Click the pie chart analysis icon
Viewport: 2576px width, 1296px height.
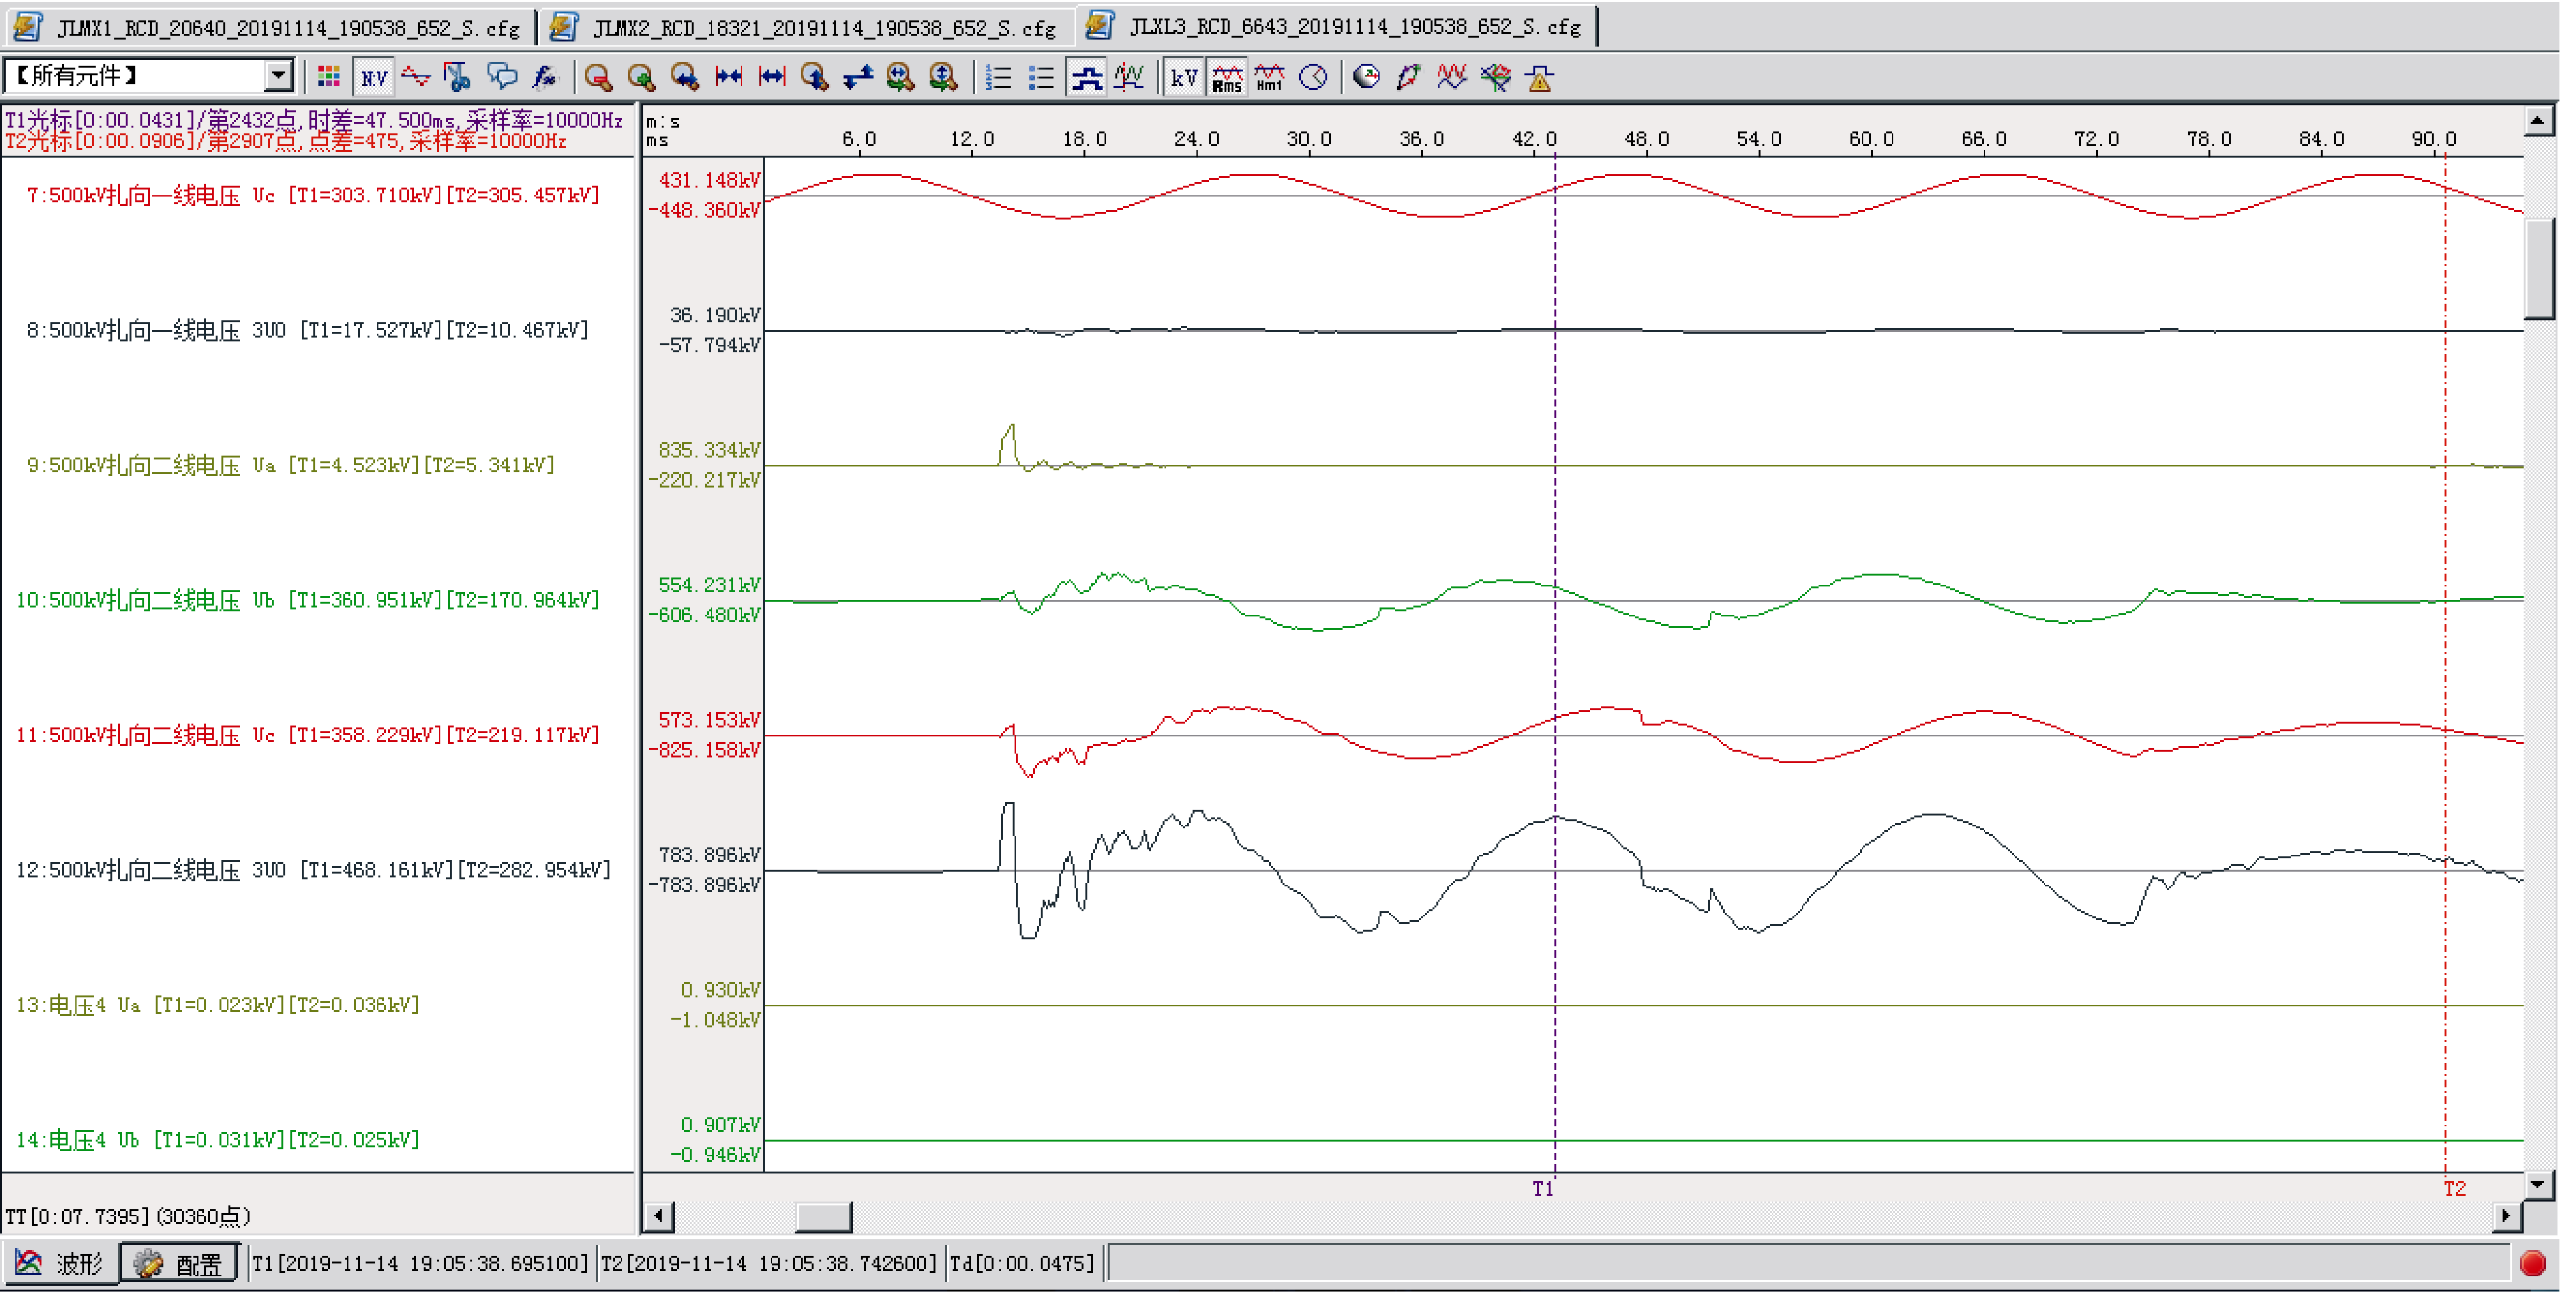(1366, 77)
